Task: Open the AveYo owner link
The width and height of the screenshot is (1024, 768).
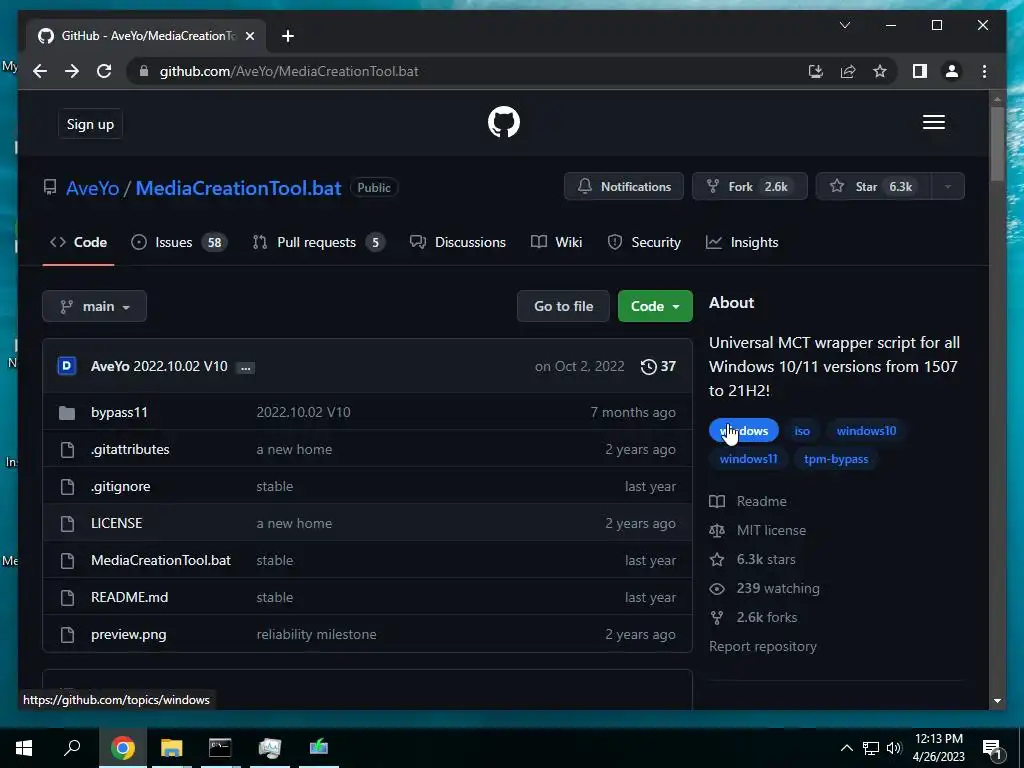Action: [x=93, y=188]
